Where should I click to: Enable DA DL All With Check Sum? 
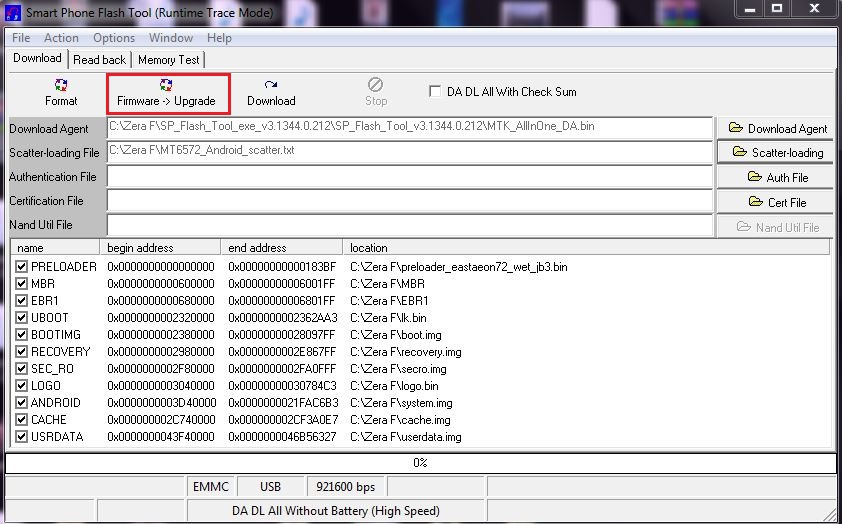click(435, 91)
